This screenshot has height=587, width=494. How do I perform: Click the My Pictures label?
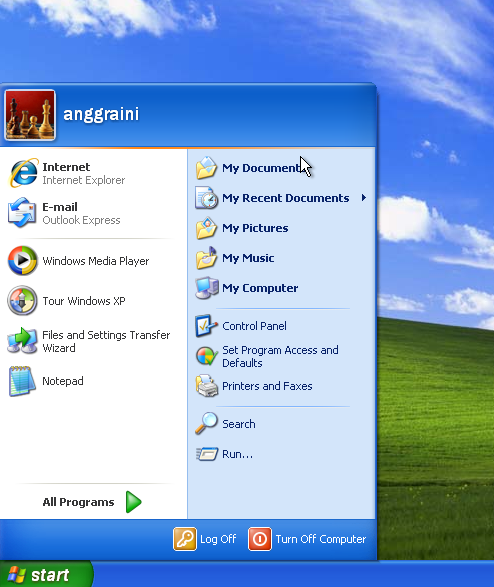pyautogui.click(x=255, y=228)
